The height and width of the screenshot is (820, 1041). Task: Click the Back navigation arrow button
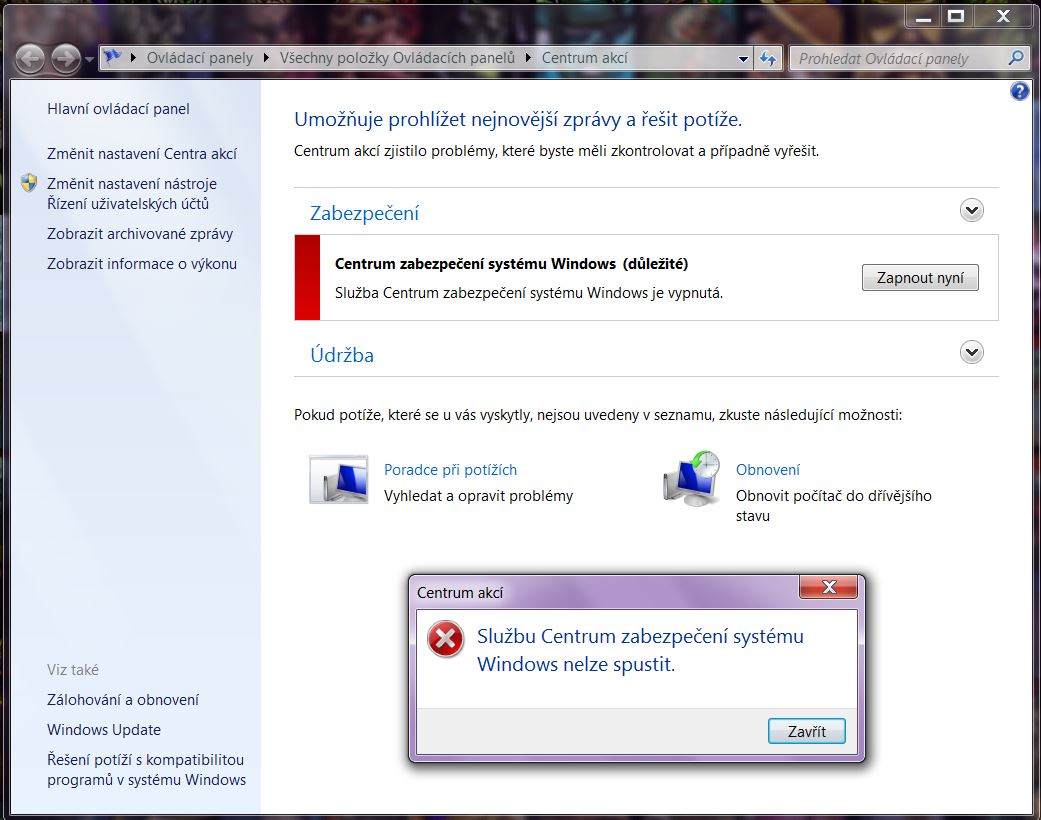coord(29,59)
